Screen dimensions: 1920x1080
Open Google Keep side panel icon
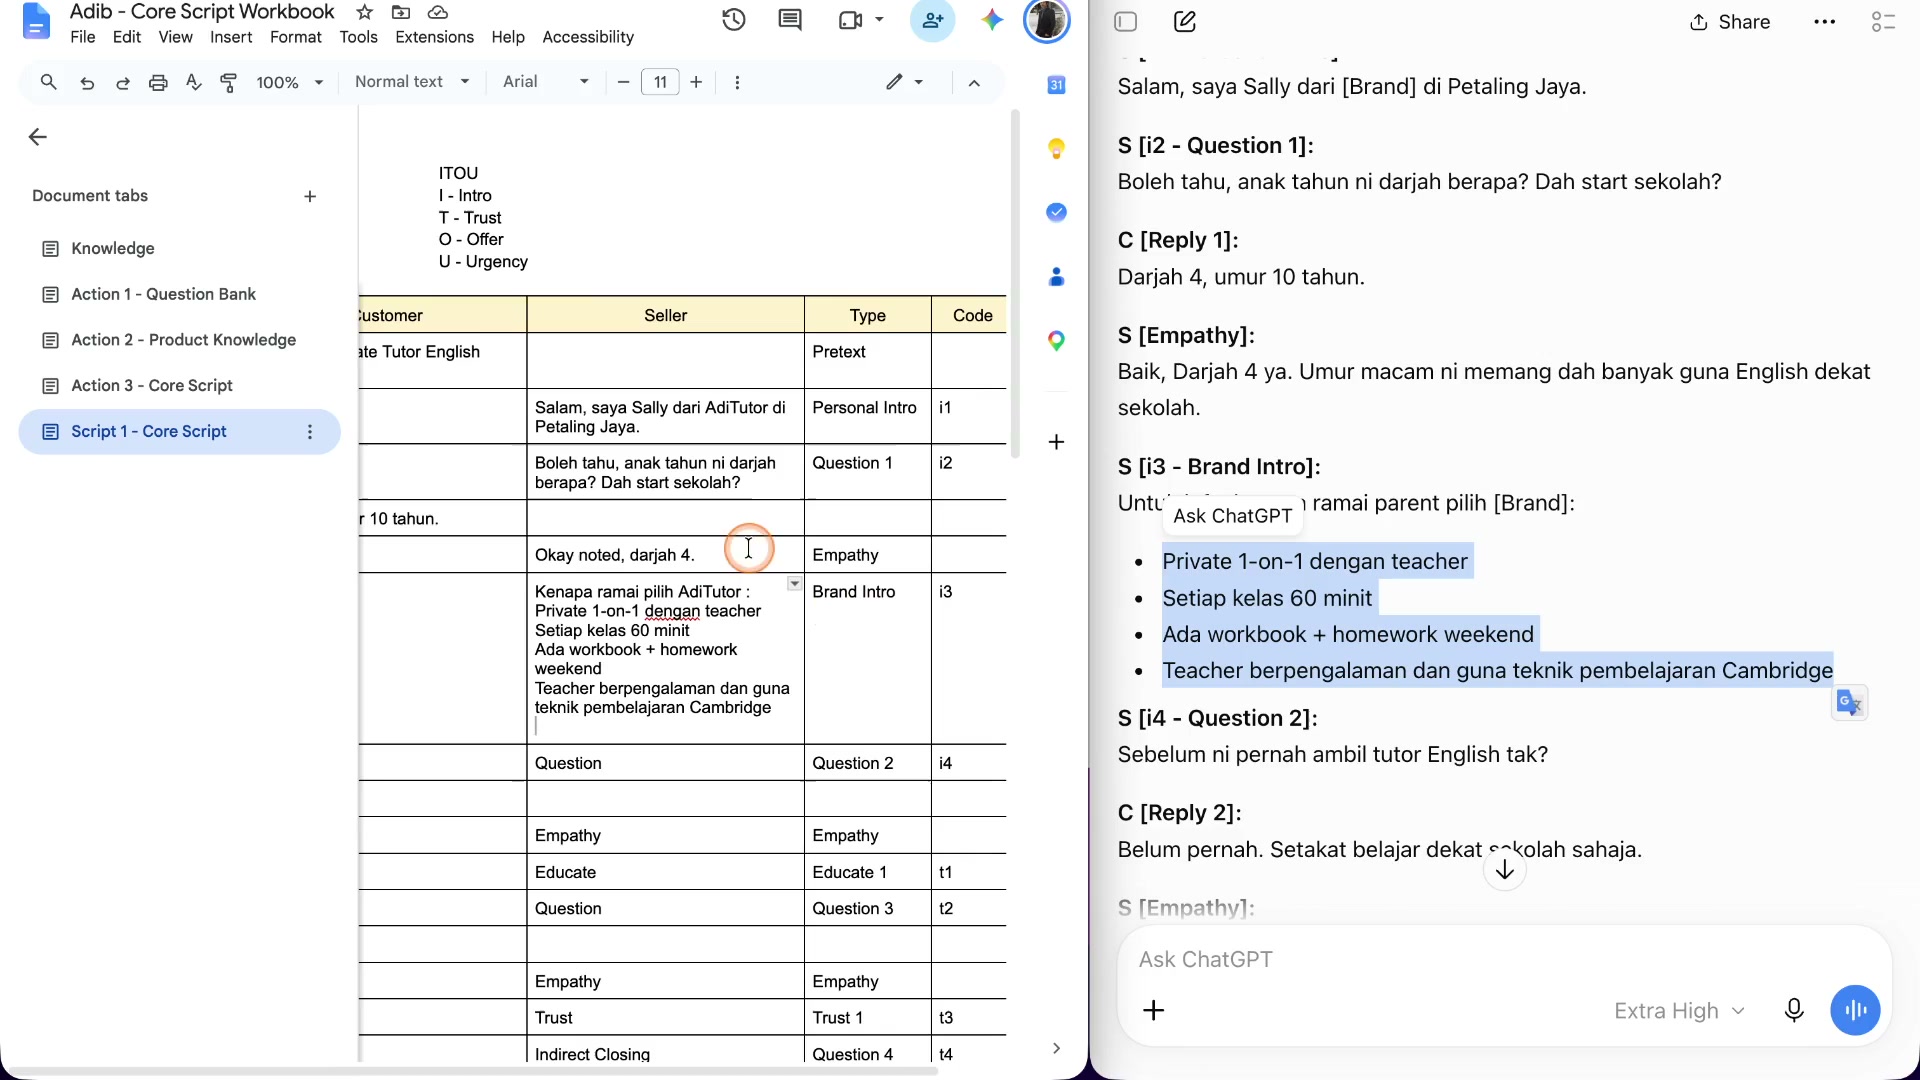(x=1056, y=149)
